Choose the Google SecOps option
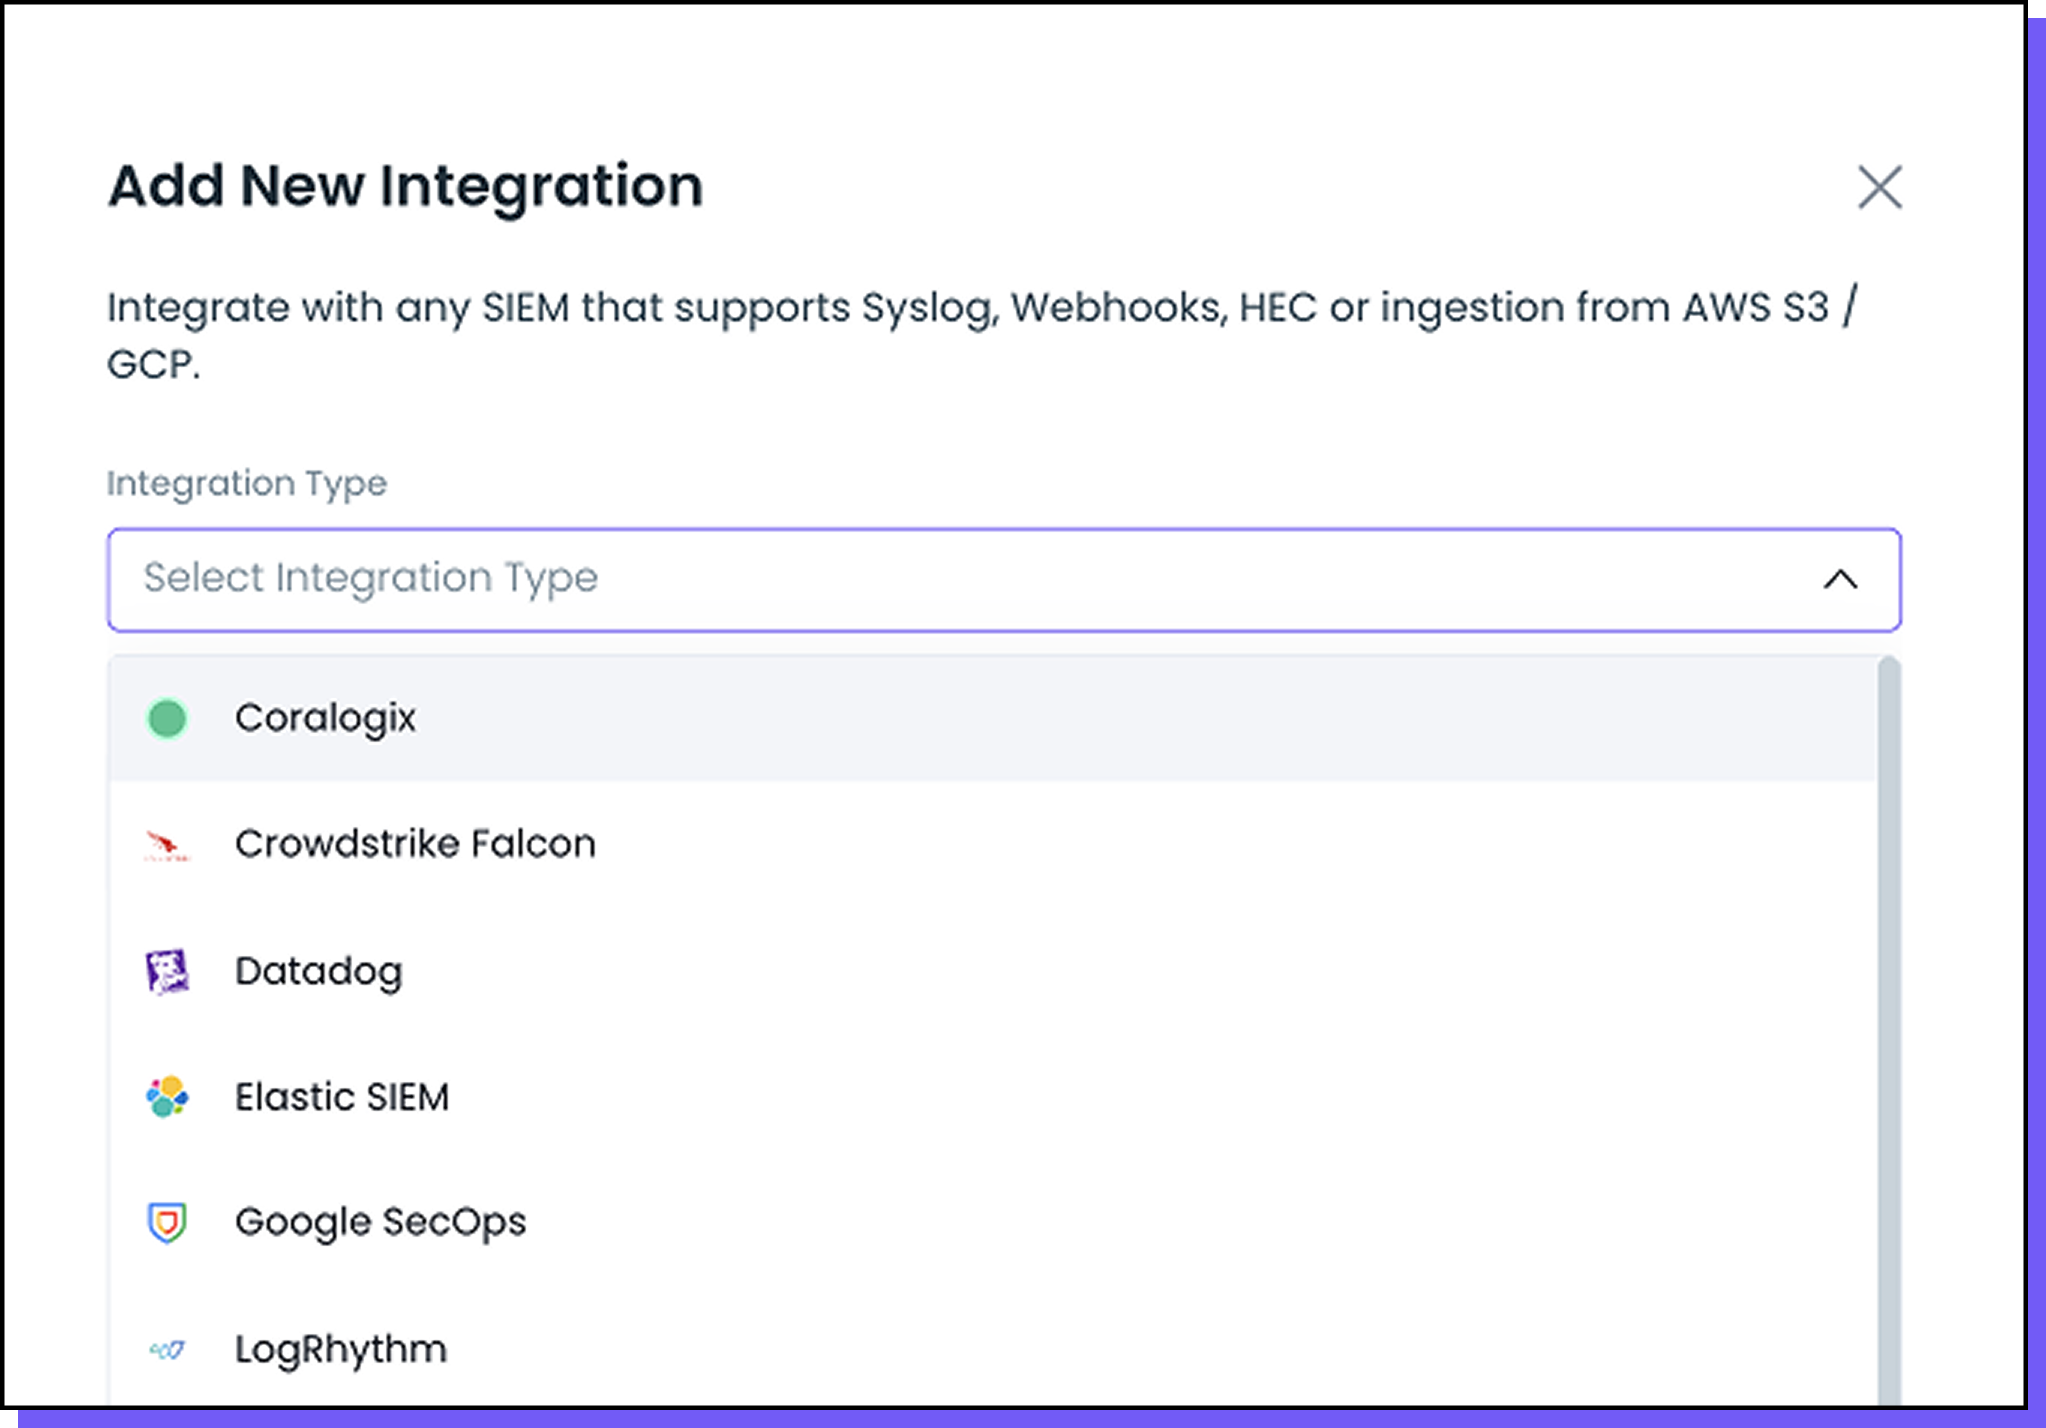 992,1222
